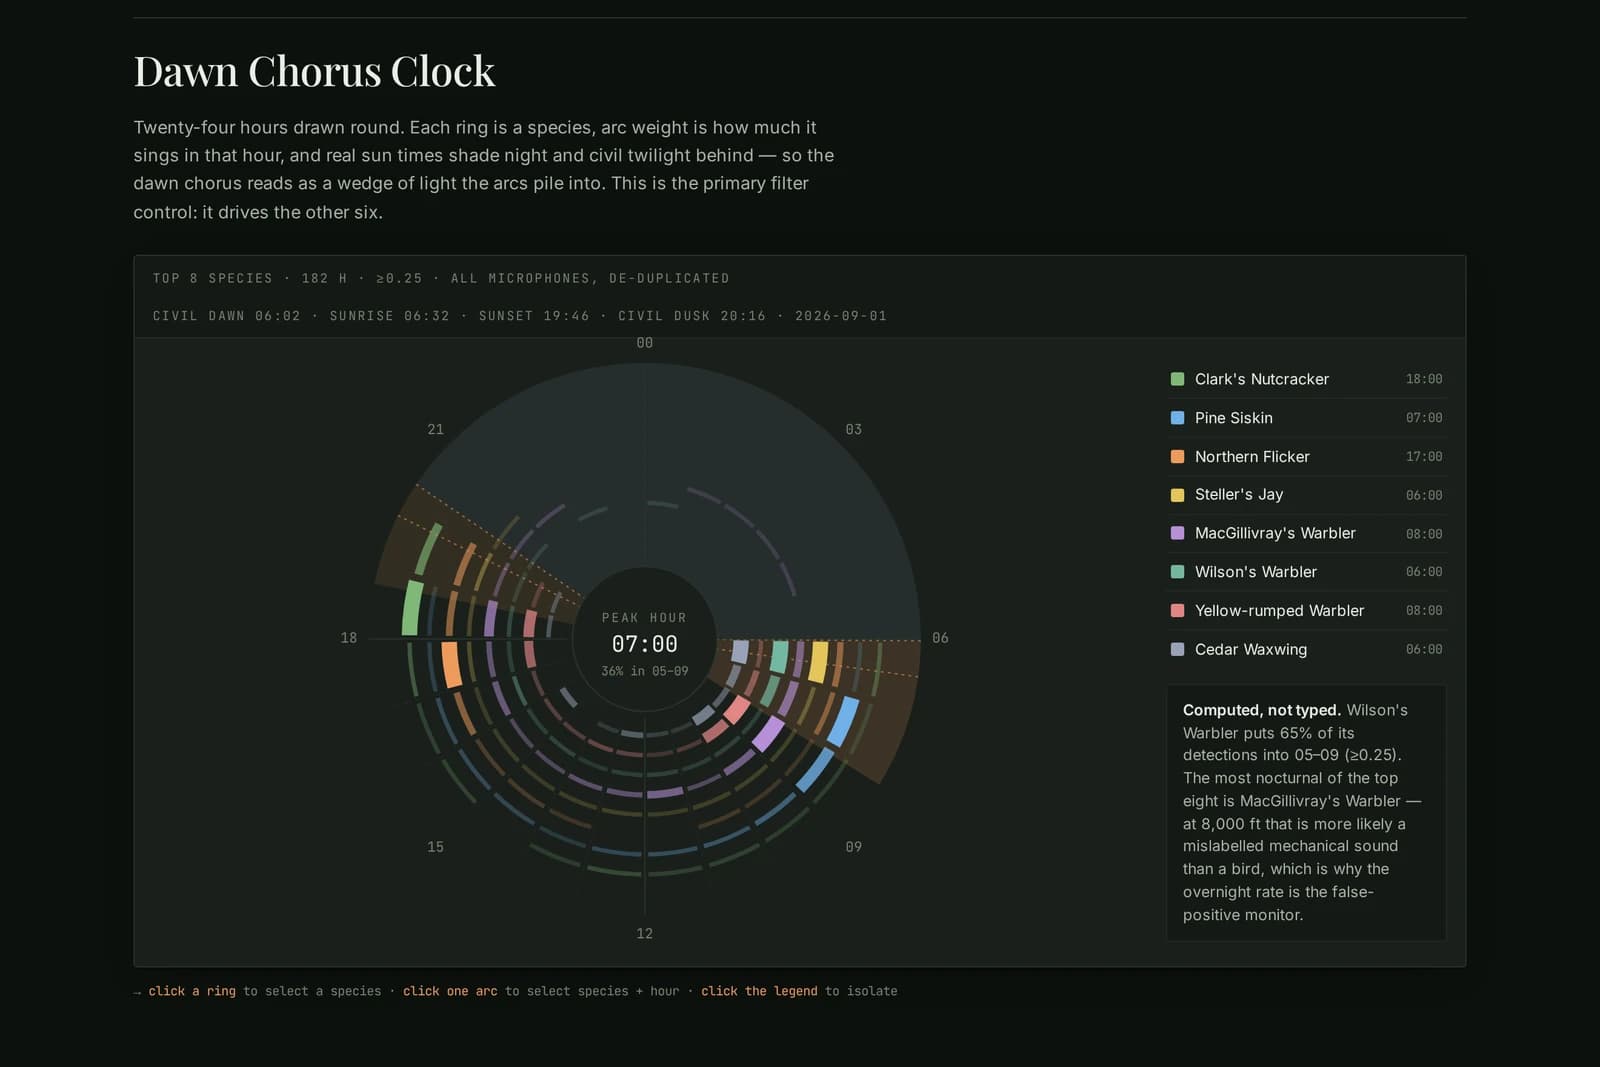Viewport: 1600px width, 1067px height.
Task: Click 'click a ring' hint text
Action: click(192, 991)
